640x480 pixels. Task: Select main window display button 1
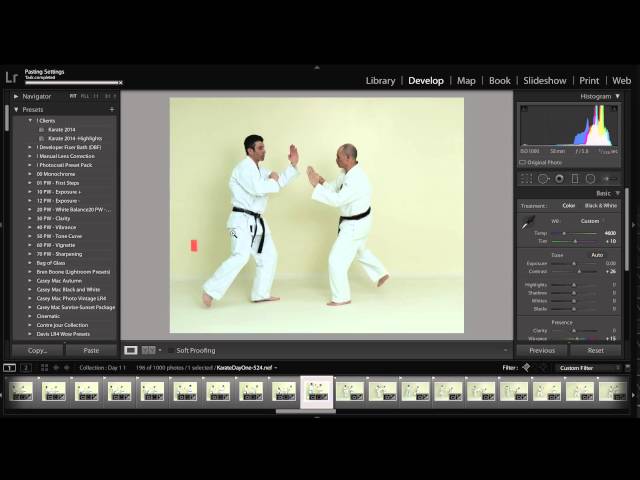[9, 368]
